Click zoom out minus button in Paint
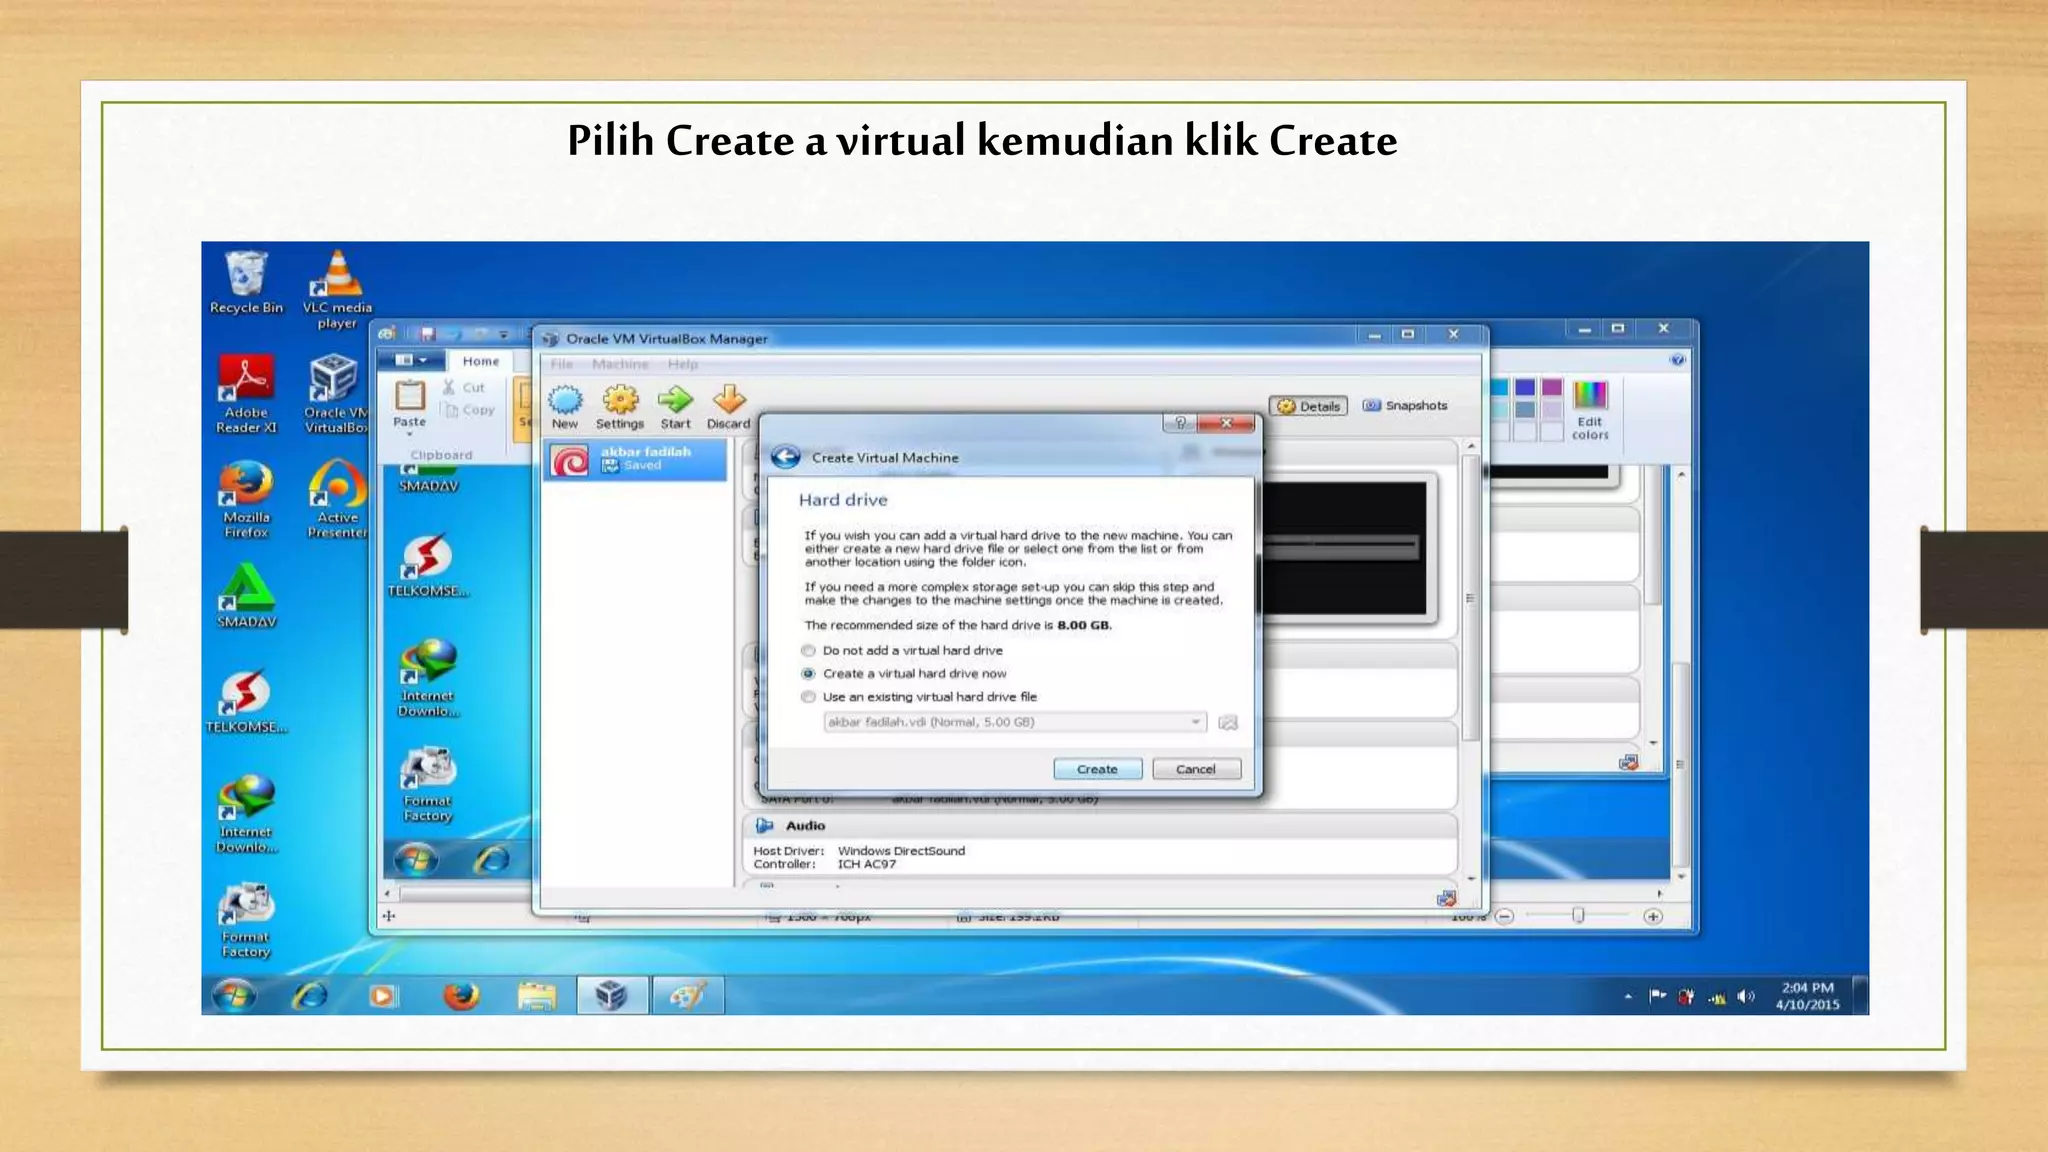This screenshot has height=1152, width=2048. coord(1506,916)
